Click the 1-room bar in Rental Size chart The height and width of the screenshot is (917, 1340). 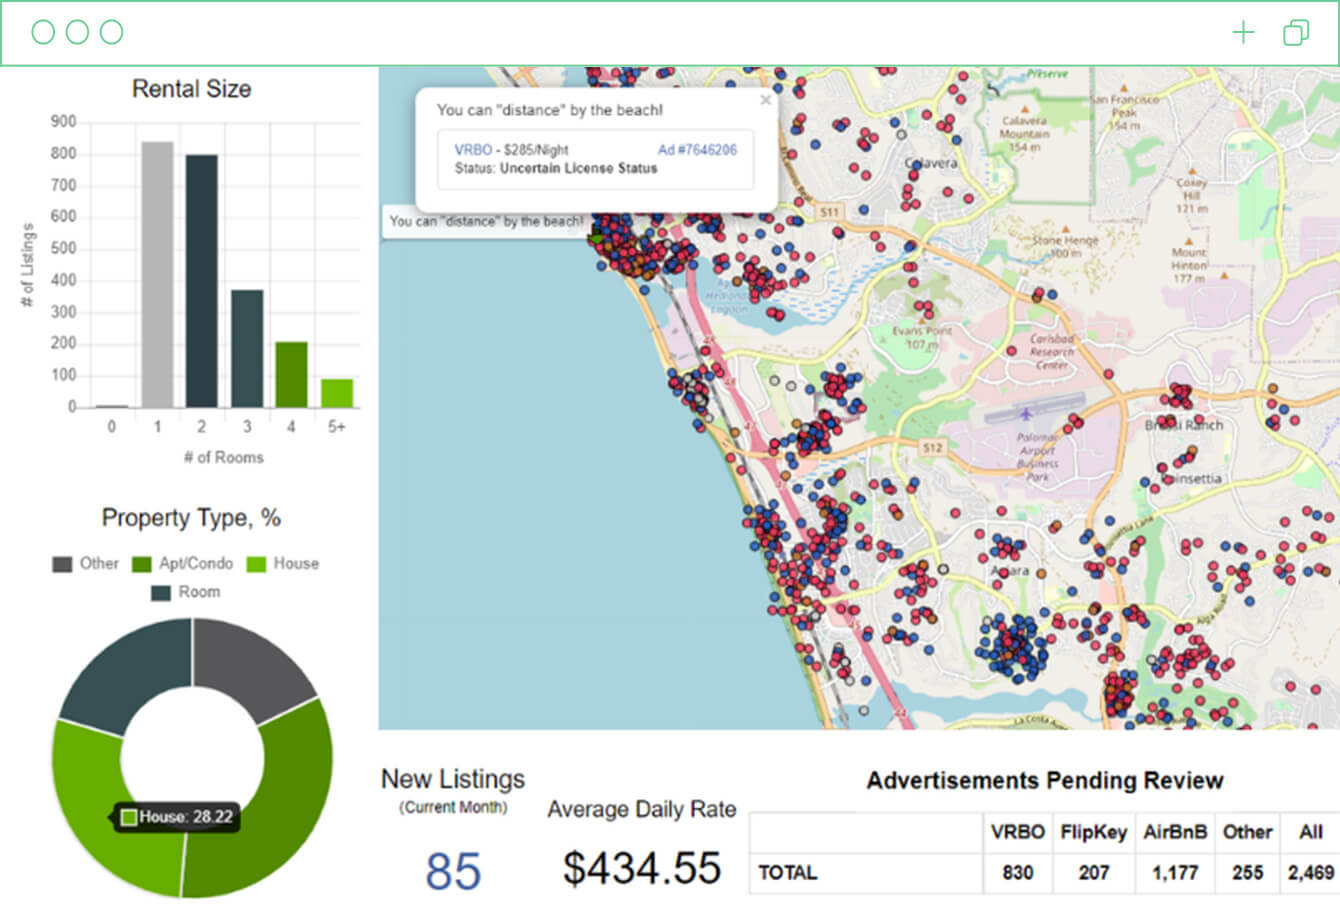click(157, 274)
